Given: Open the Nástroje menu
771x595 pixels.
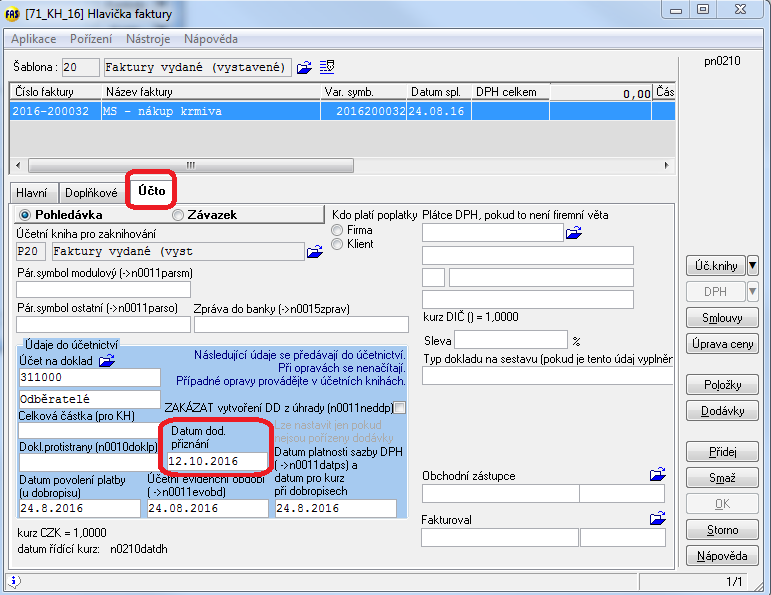Looking at the screenshot, I should (148, 39).
